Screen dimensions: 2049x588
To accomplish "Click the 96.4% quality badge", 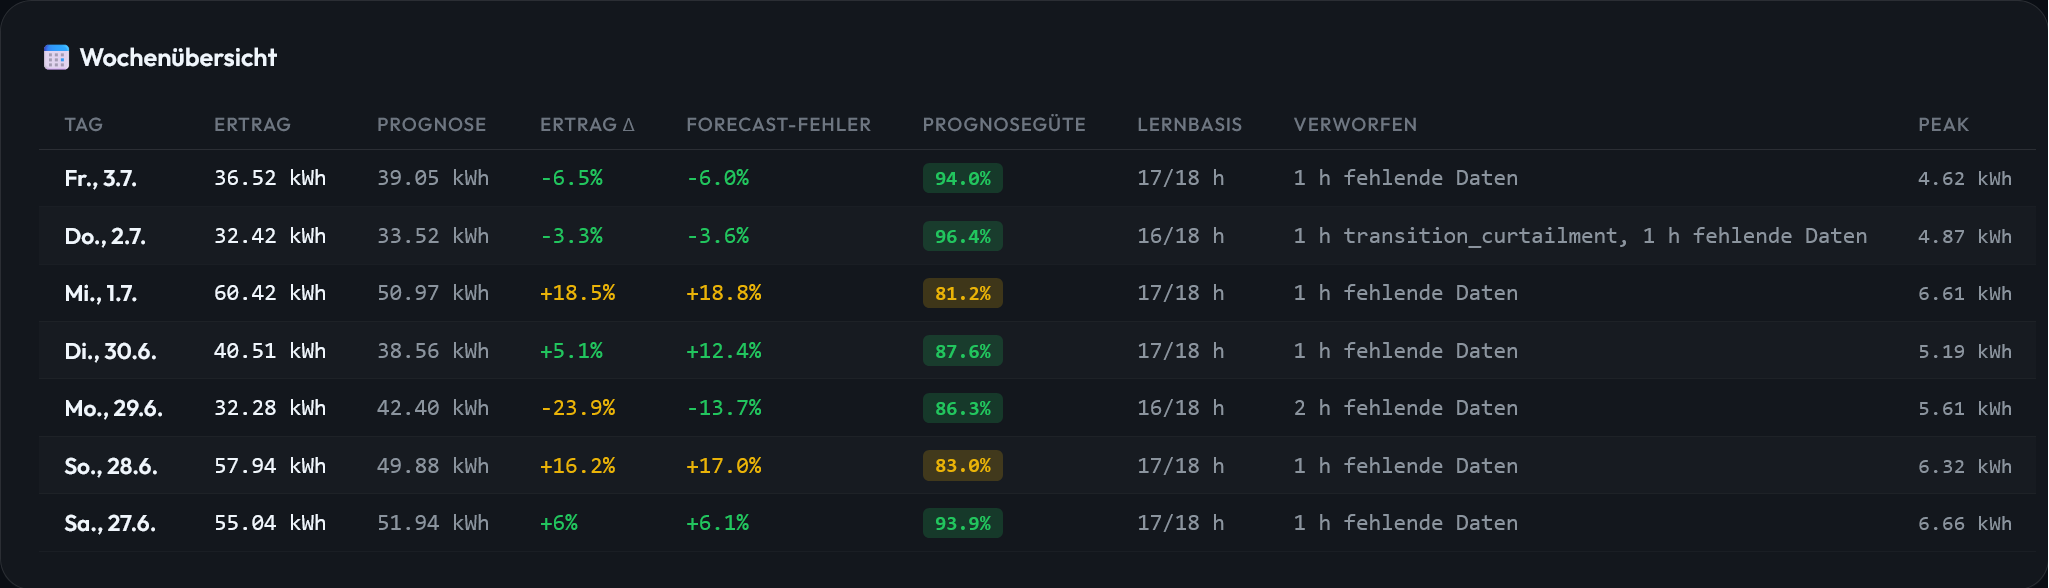I will coord(962,236).
